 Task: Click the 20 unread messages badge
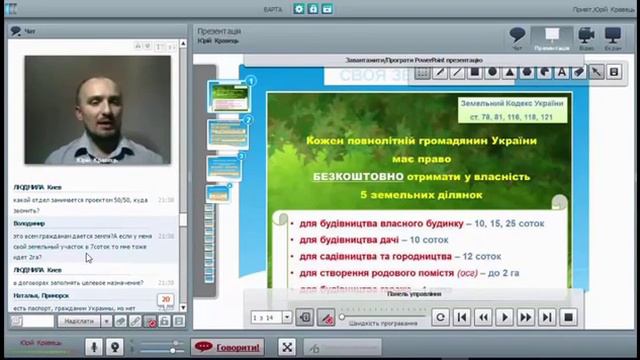[166, 299]
